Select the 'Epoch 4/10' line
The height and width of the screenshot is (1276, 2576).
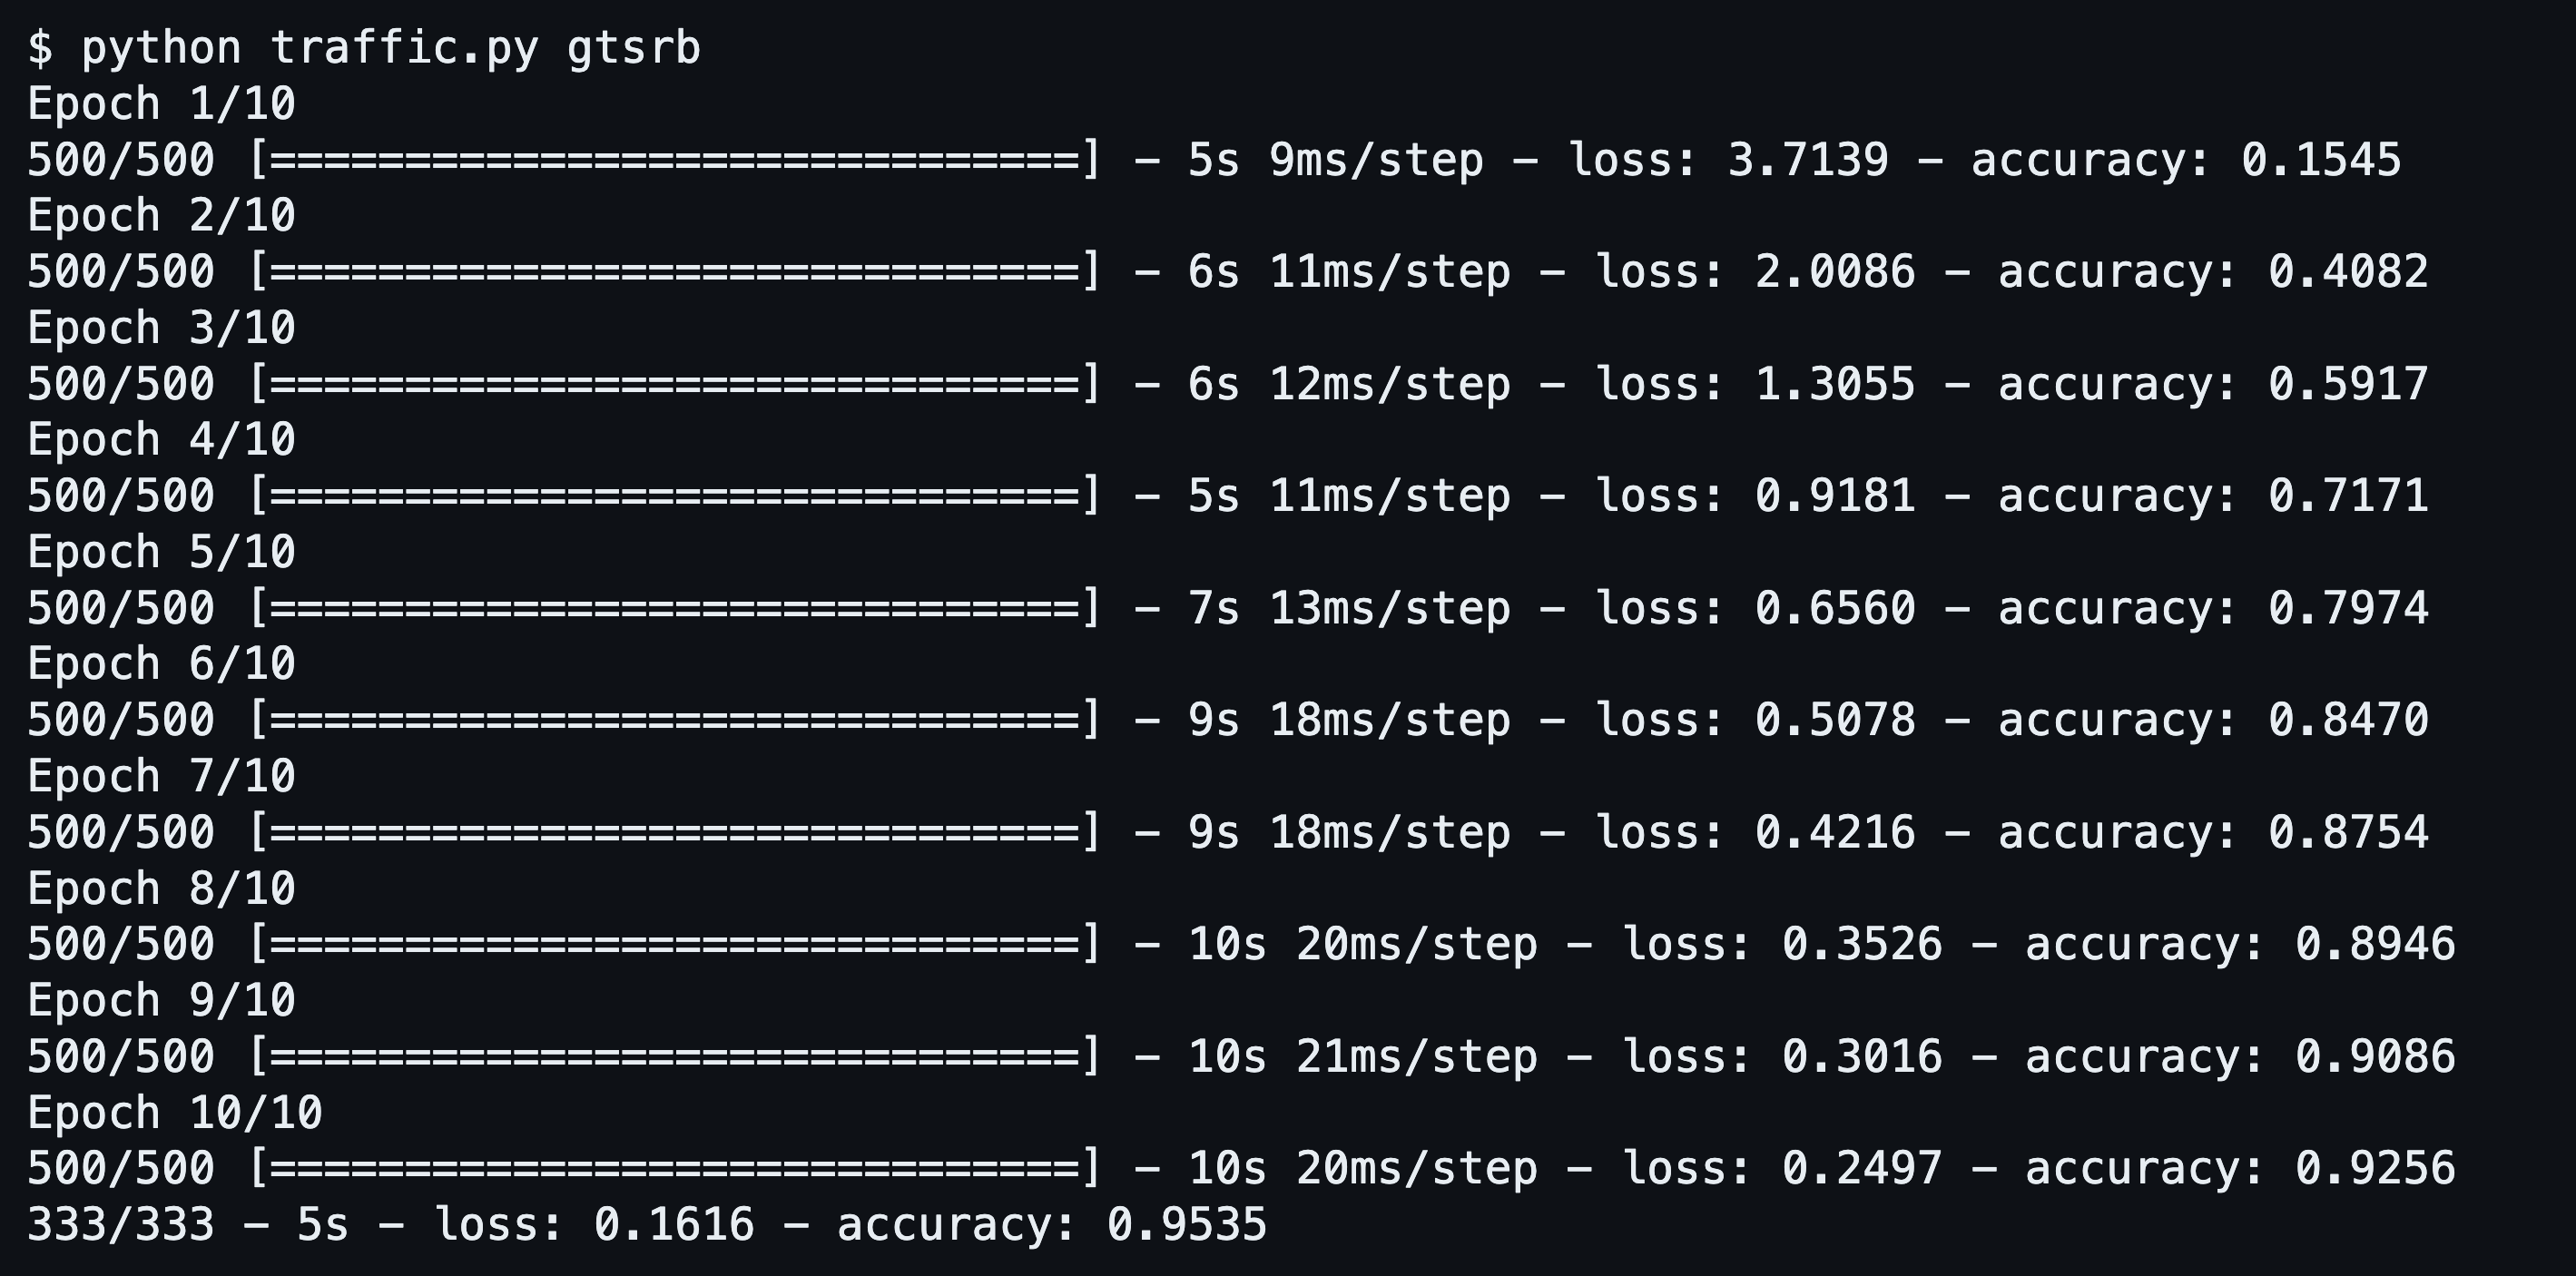point(162,440)
